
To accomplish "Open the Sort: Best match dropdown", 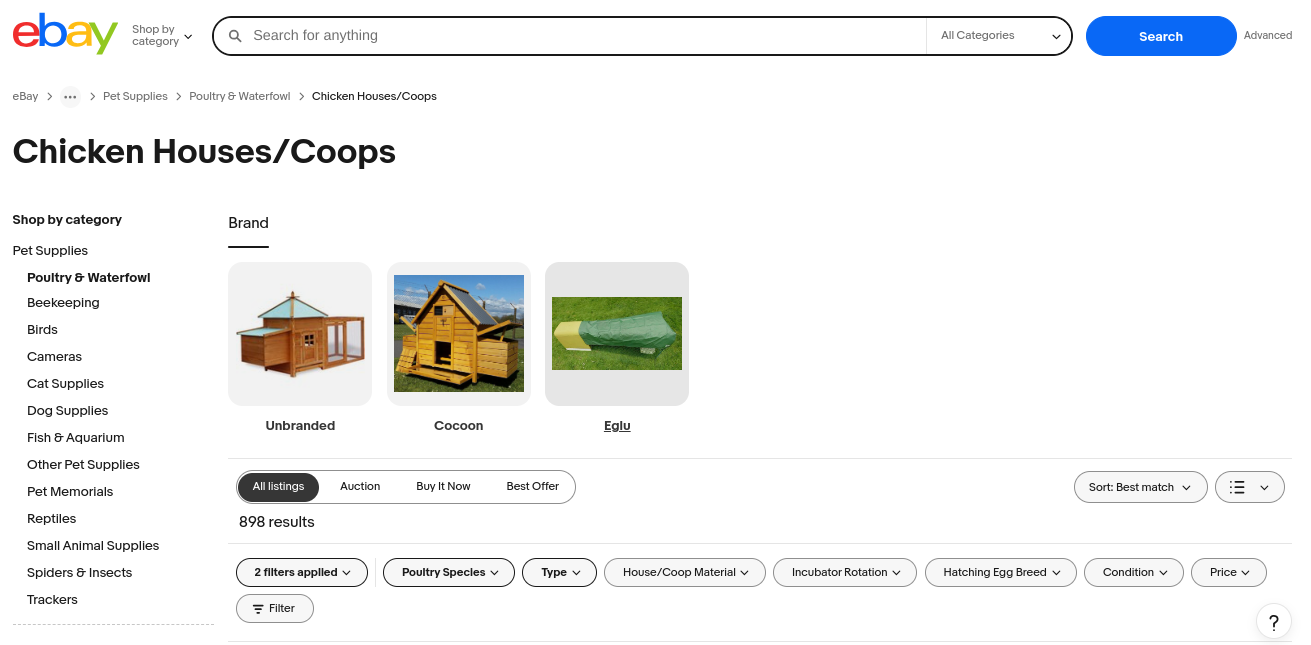I will [x=1139, y=487].
